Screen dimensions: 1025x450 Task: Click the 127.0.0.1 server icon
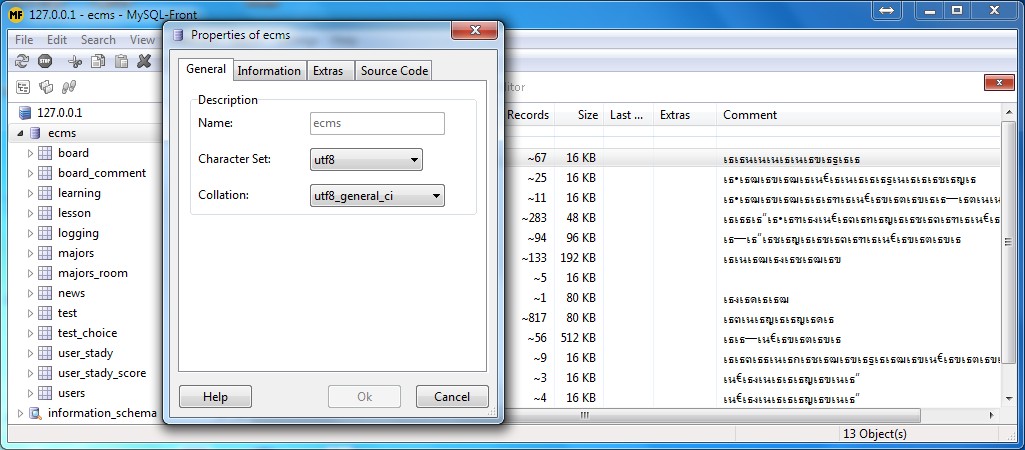(25, 113)
